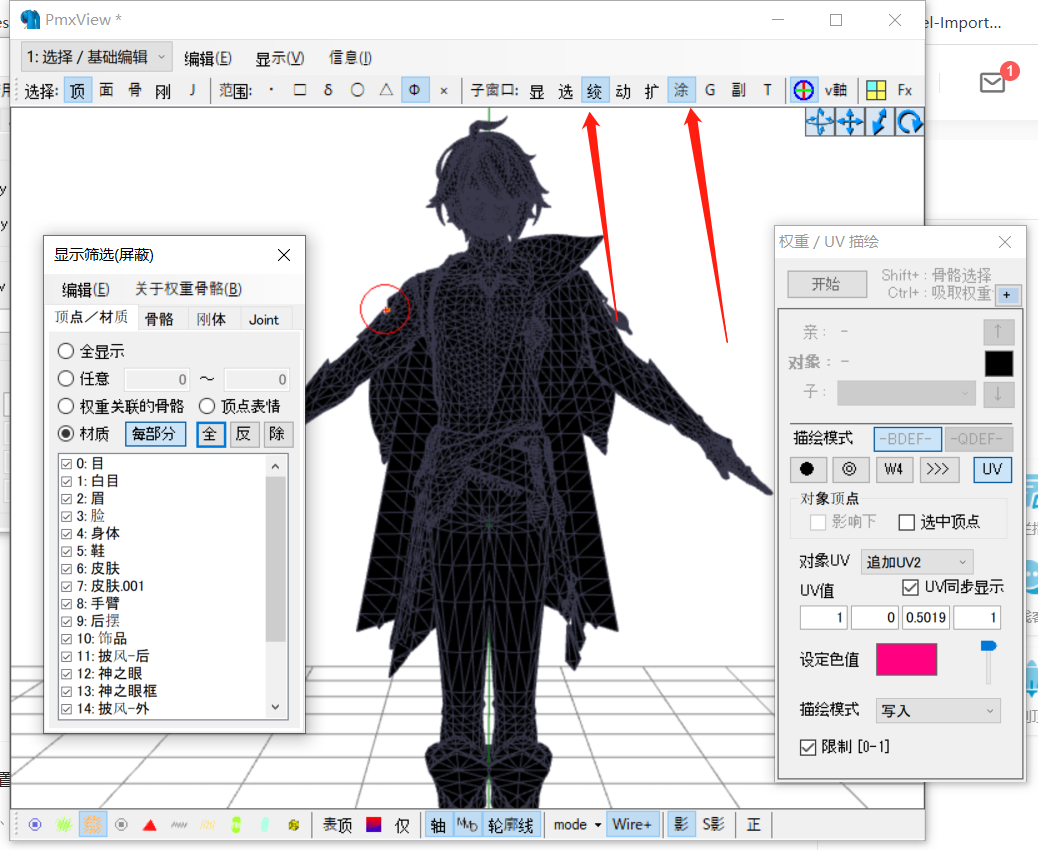Toggle red triangle display icon in bottom bar
The width and height of the screenshot is (1038, 850).
coord(150,825)
